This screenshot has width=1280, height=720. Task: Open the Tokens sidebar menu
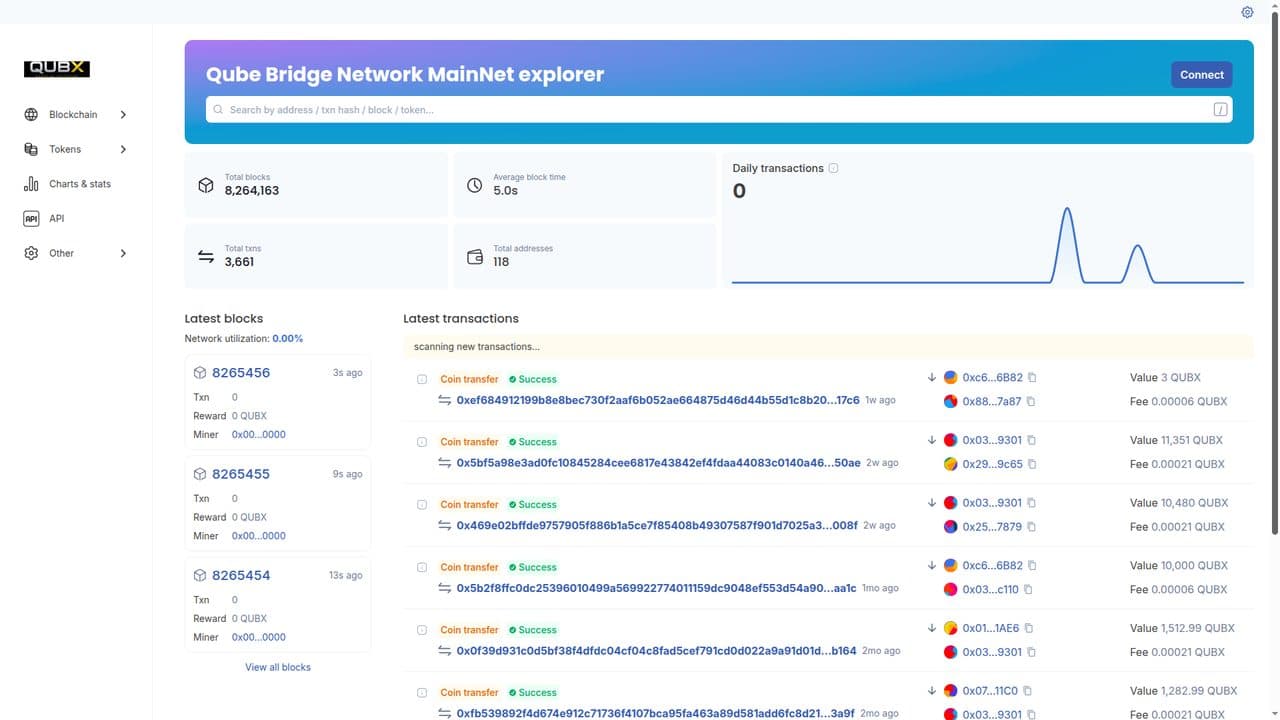point(76,149)
